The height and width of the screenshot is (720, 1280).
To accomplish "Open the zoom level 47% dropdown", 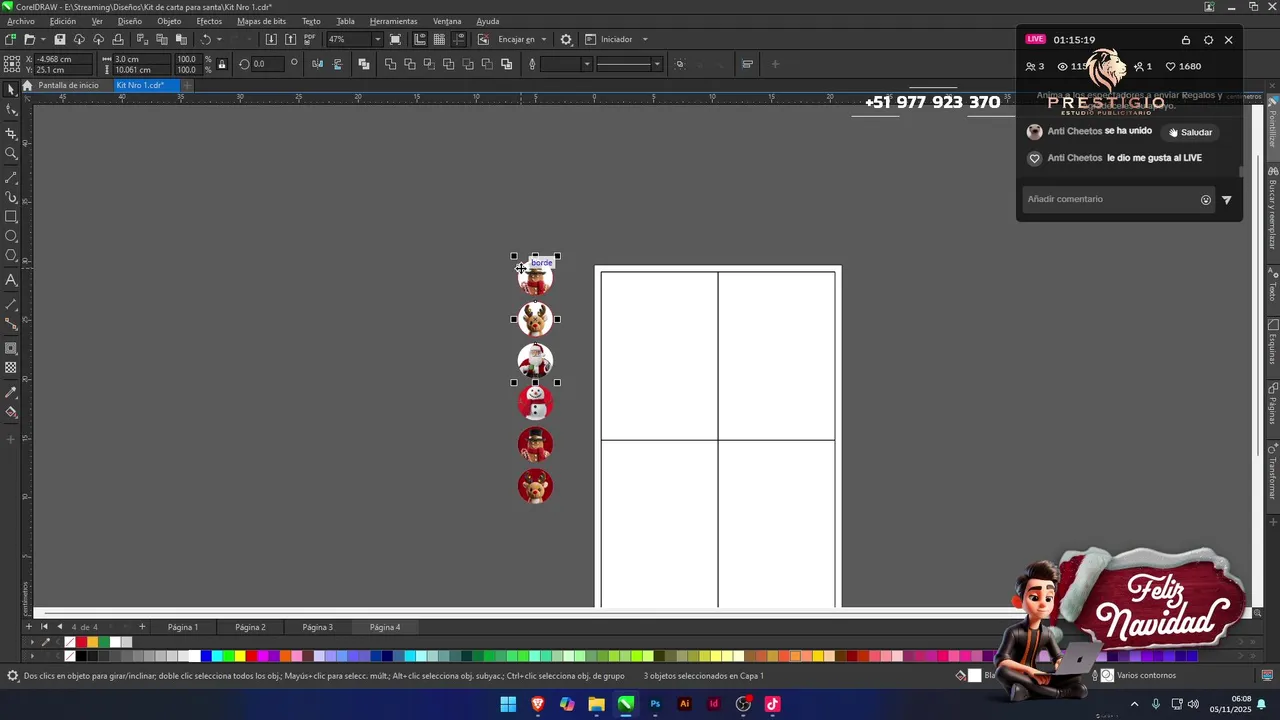I will click(377, 39).
